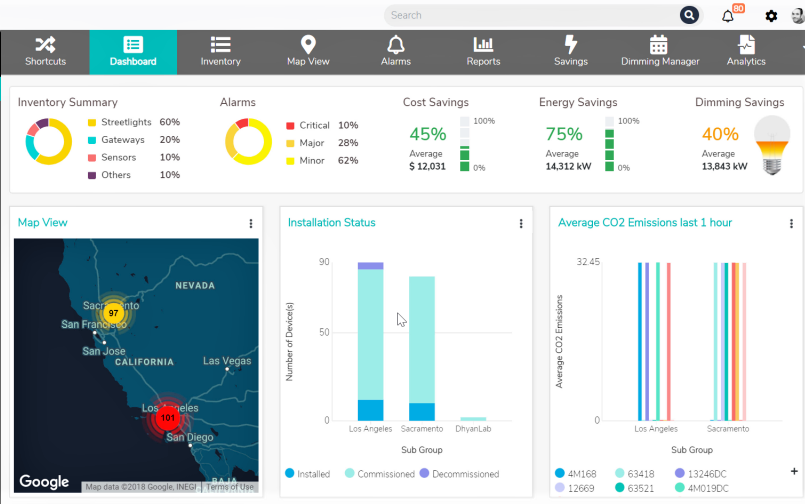Click the Savings lightning bolt icon
805x504 pixels.
click(x=571, y=44)
